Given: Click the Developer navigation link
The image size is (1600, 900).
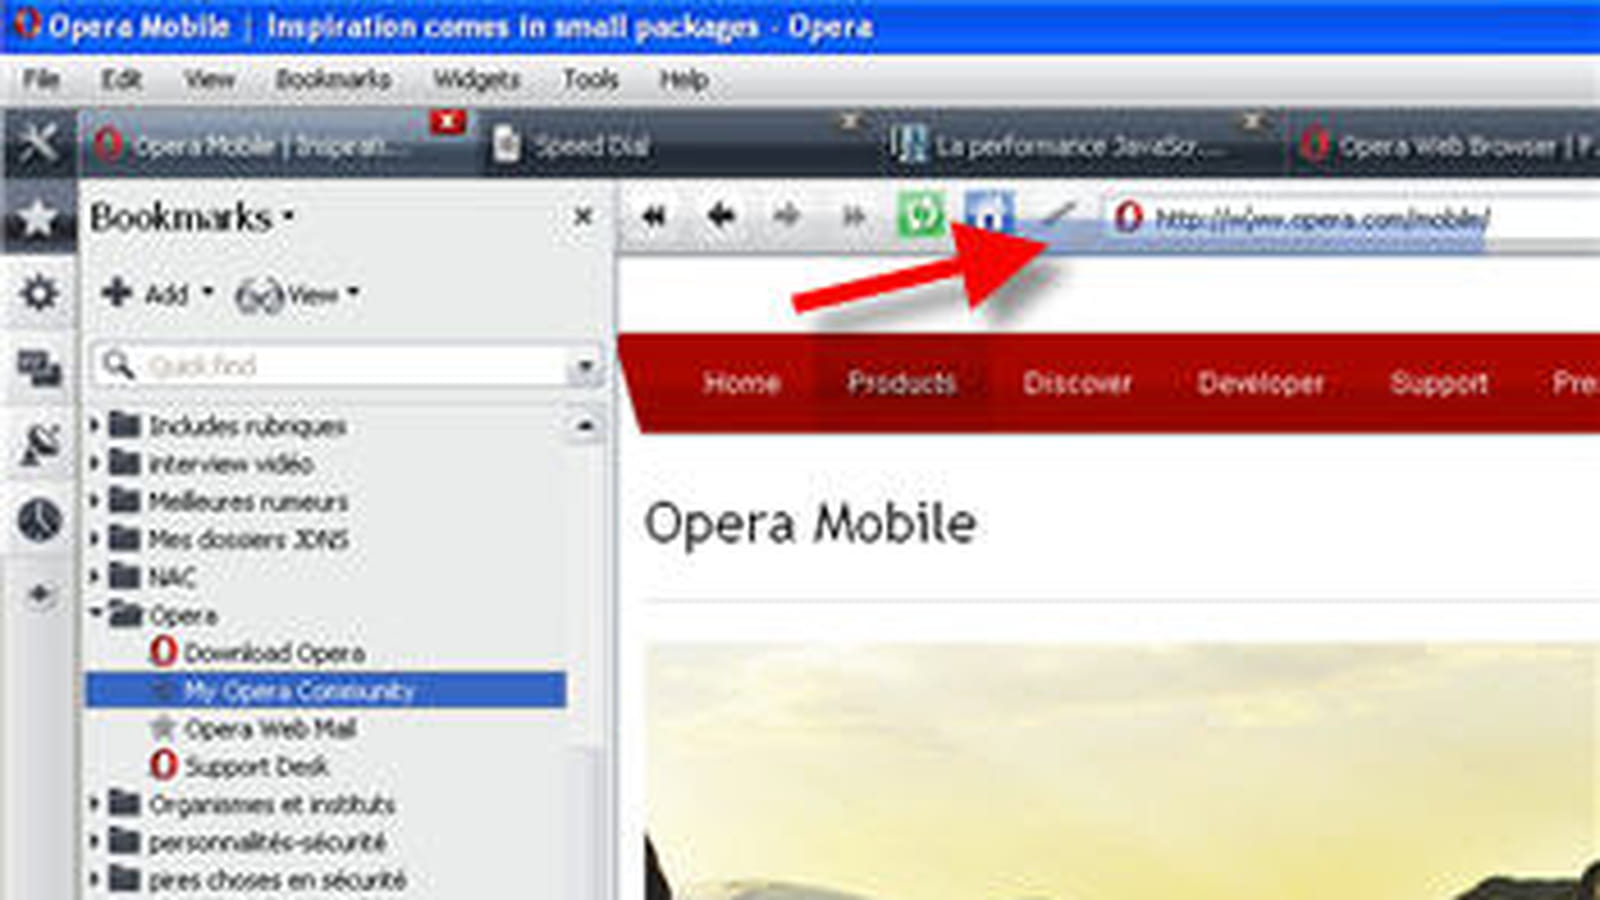Looking at the screenshot, I should point(1260,382).
